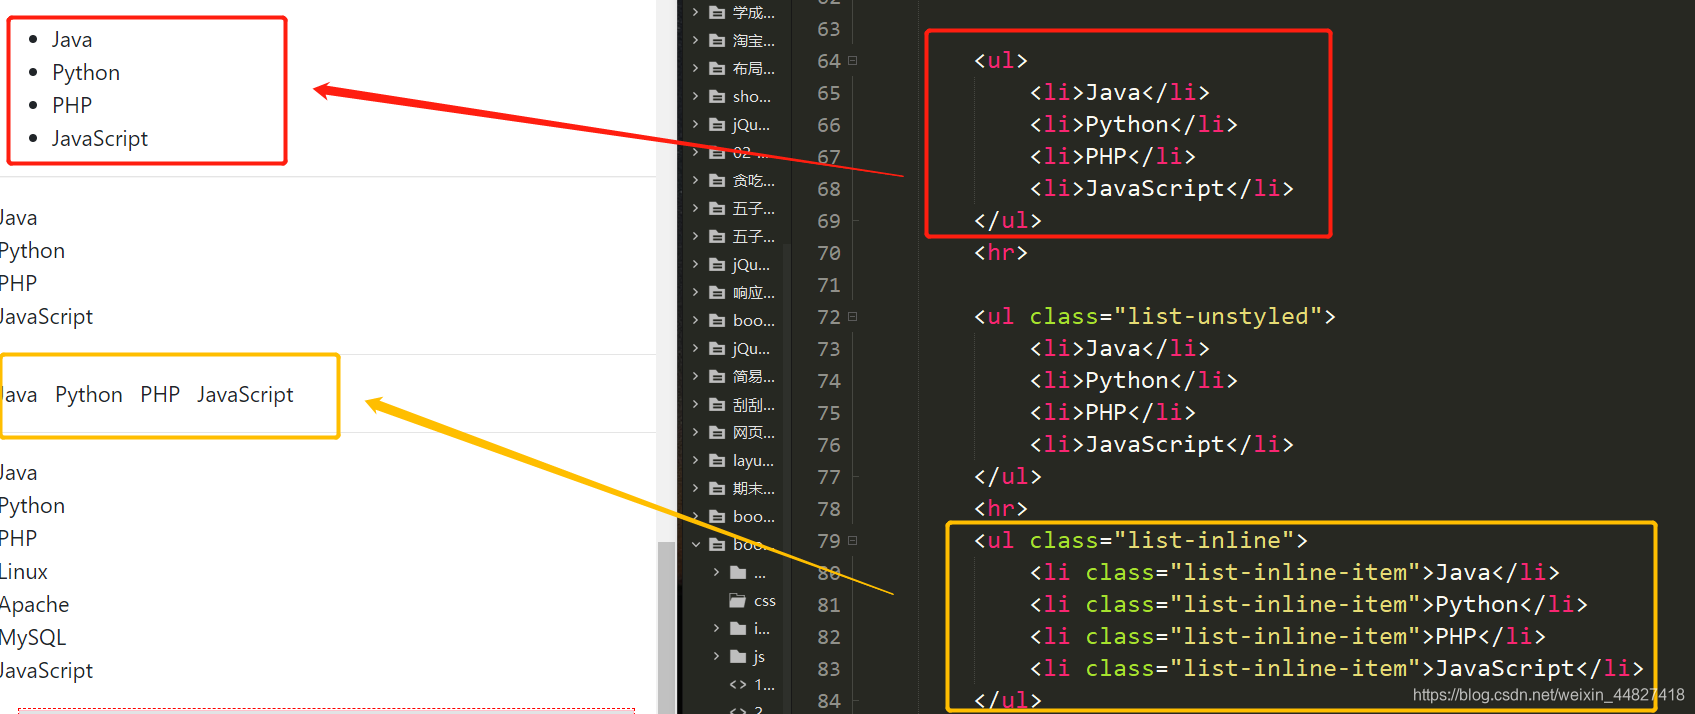Fold the code block at line 64
This screenshot has width=1695, height=714.
coord(853,61)
